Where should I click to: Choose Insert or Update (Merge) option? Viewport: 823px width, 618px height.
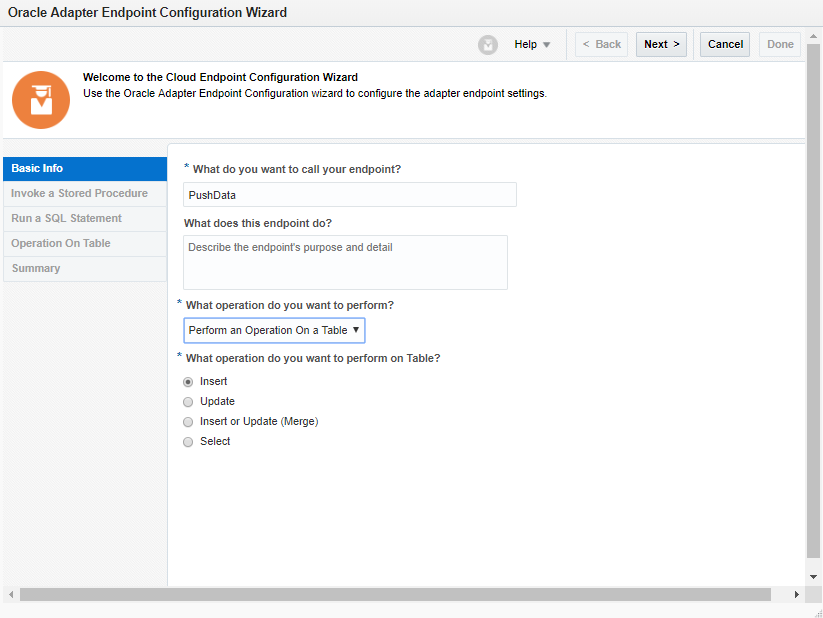pyautogui.click(x=188, y=422)
